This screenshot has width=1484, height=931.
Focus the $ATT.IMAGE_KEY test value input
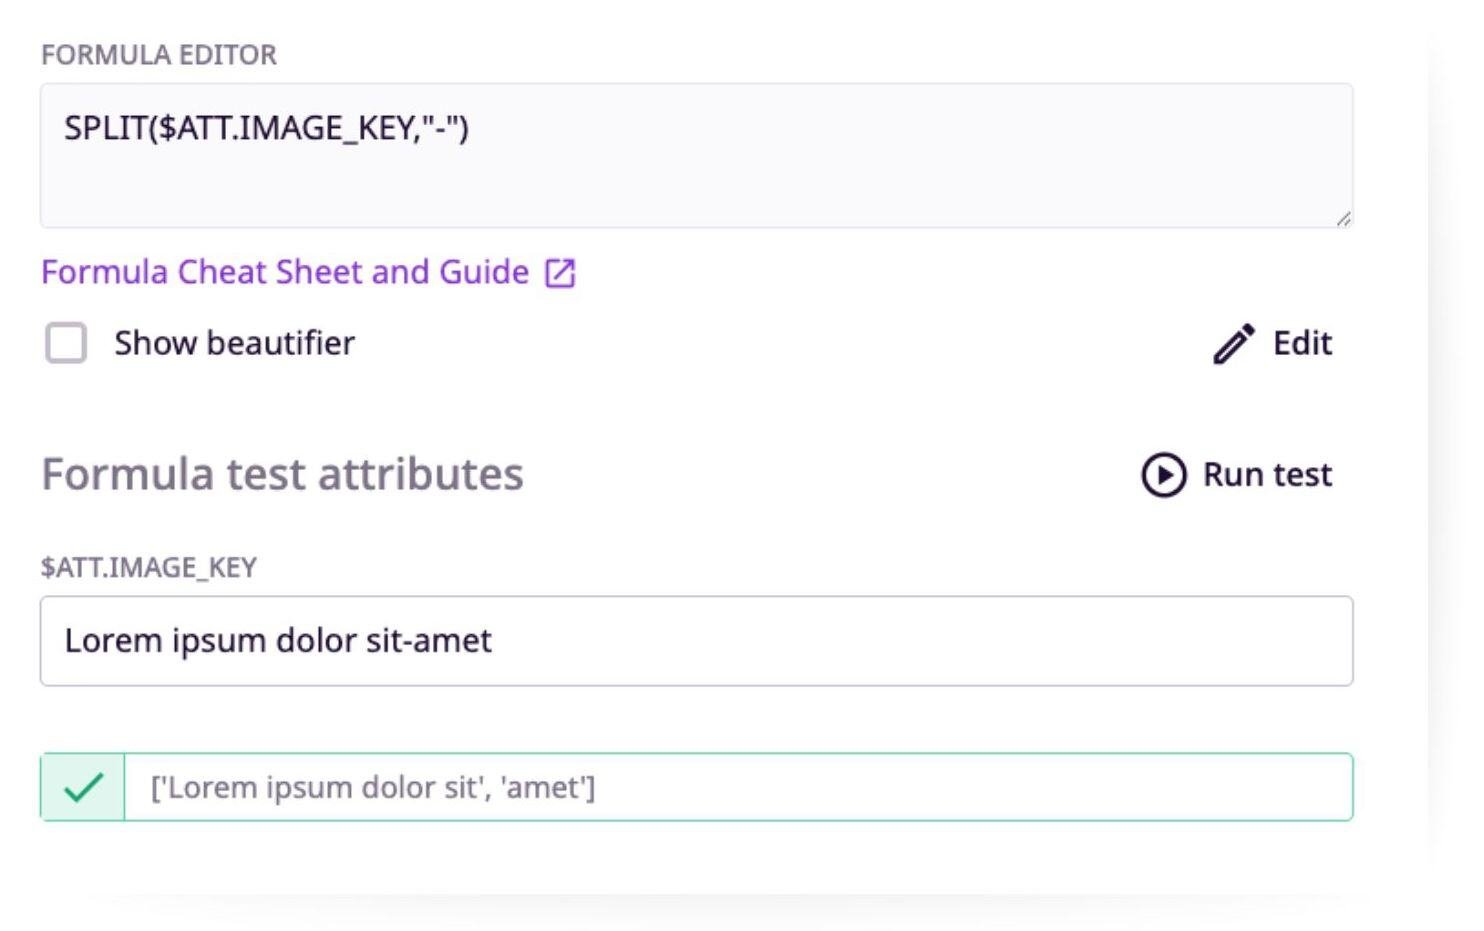click(x=696, y=641)
